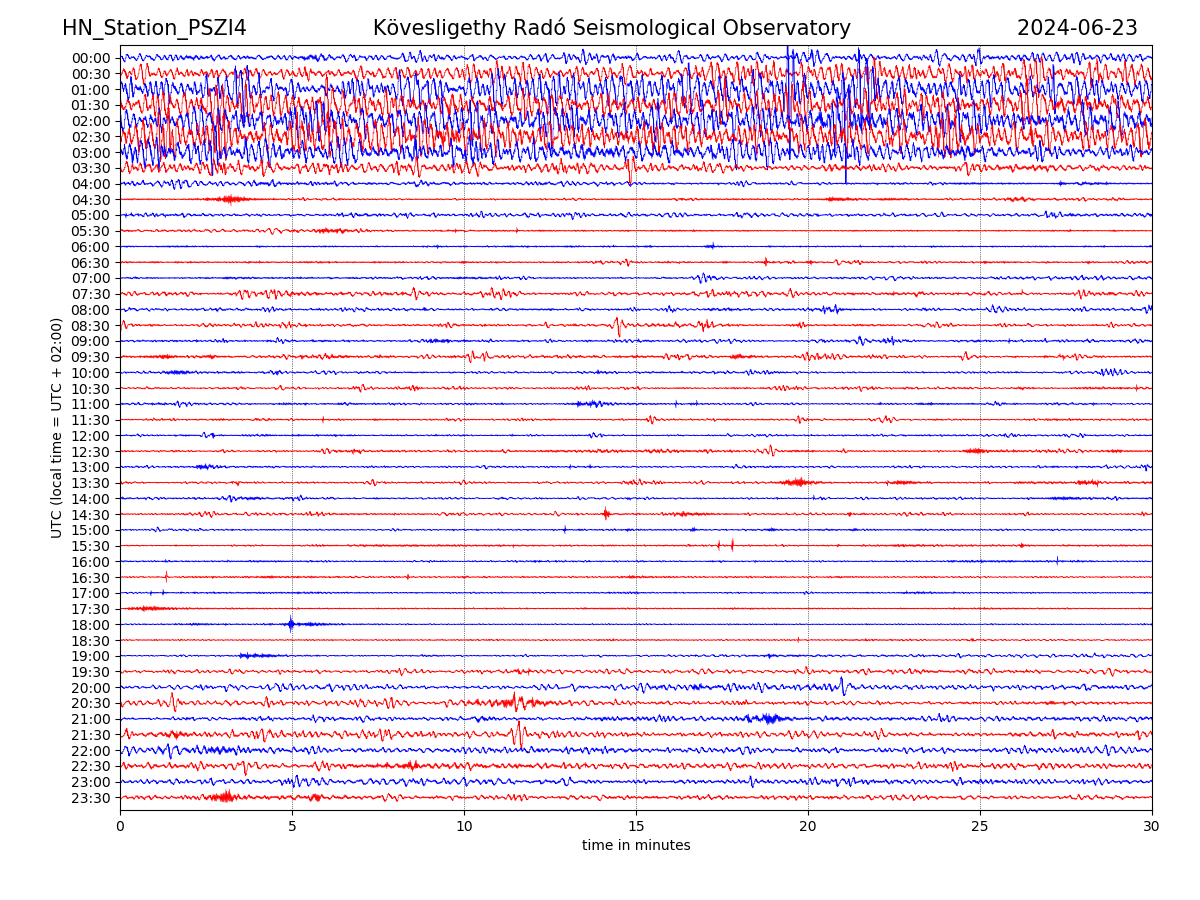Image resolution: width=1200 pixels, height=900 pixels.
Task: Click the x-axis tick label 5
Action: point(292,826)
